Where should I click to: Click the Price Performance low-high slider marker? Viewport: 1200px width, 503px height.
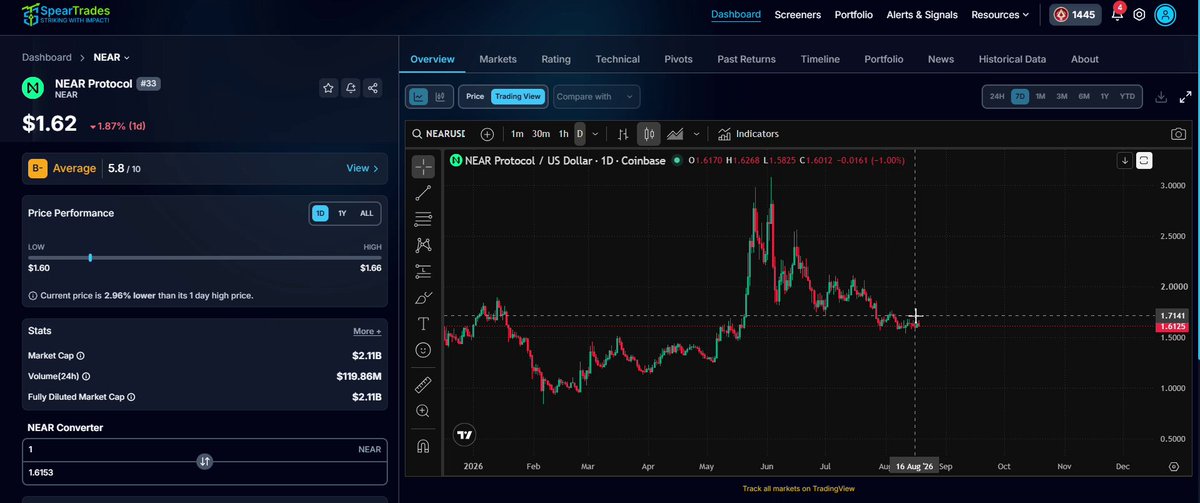pos(90,257)
